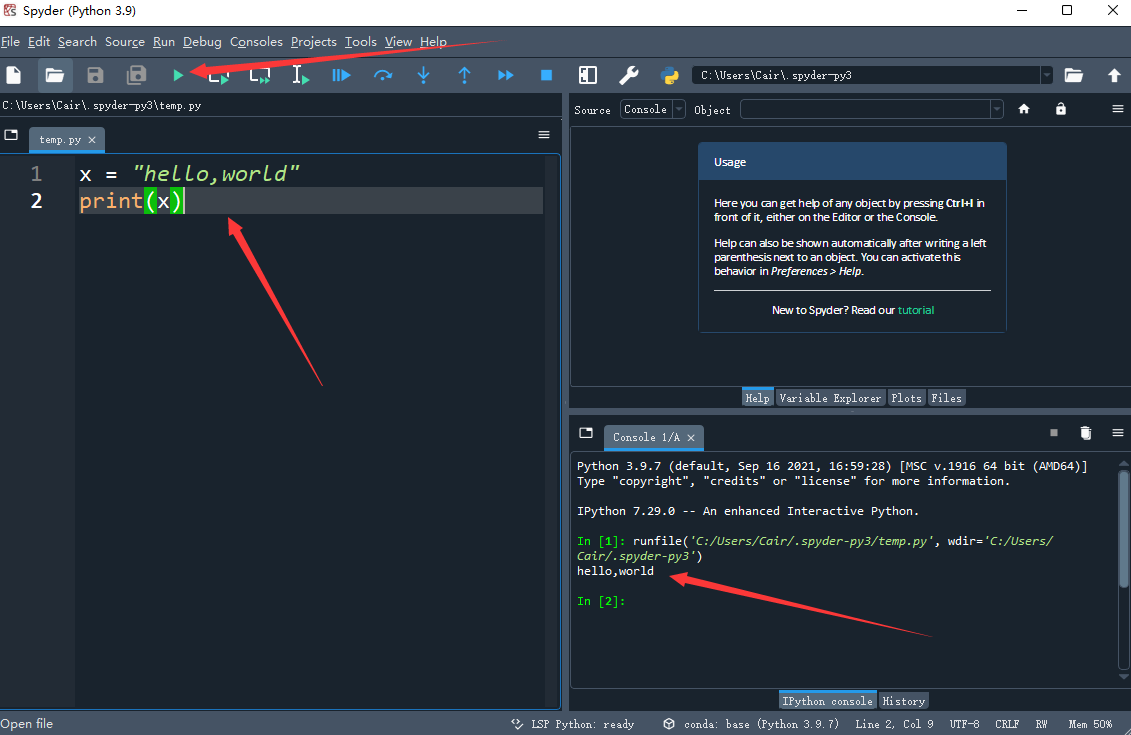The height and width of the screenshot is (735, 1131).
Task: Expand the Object combo box arrow
Action: click(996, 110)
